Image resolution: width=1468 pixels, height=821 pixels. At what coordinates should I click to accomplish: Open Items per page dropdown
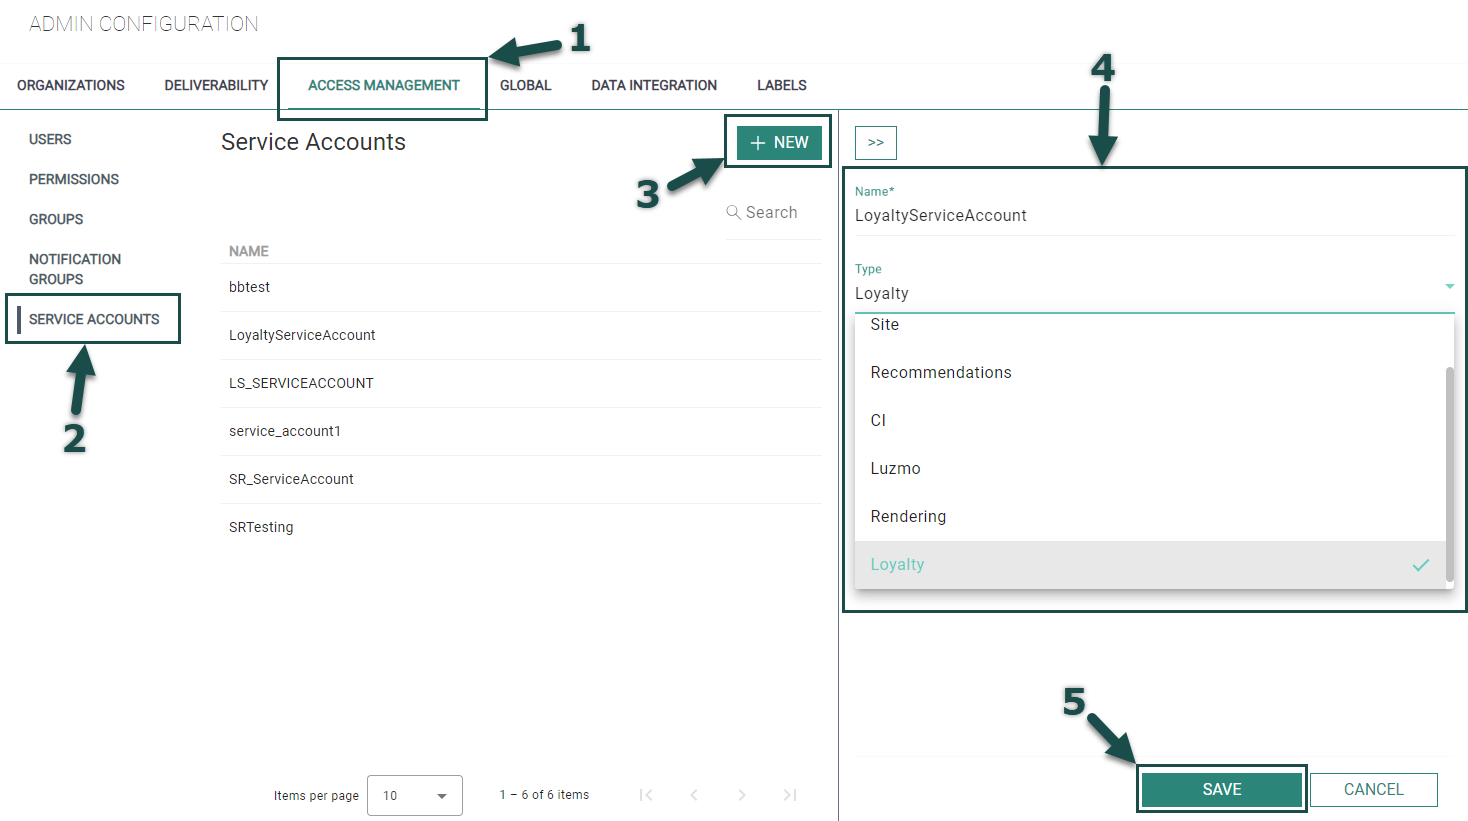(414, 796)
